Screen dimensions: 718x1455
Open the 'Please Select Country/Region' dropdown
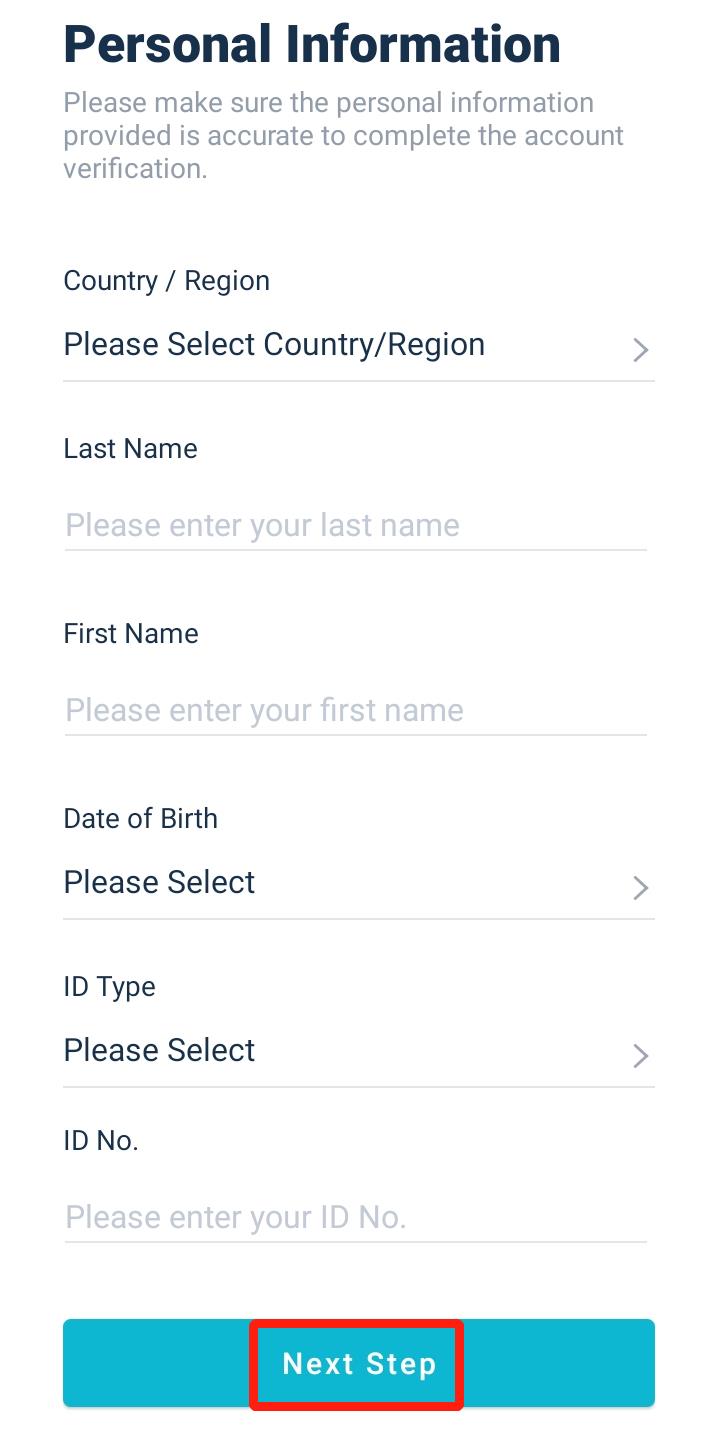tap(274, 345)
